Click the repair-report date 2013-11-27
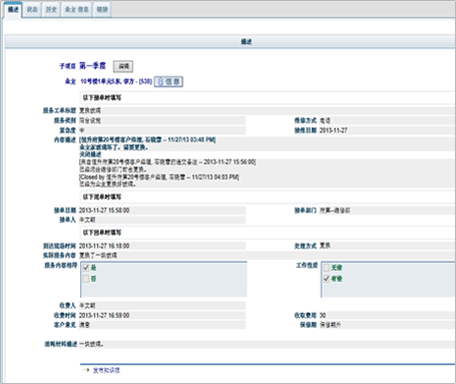 (333, 130)
